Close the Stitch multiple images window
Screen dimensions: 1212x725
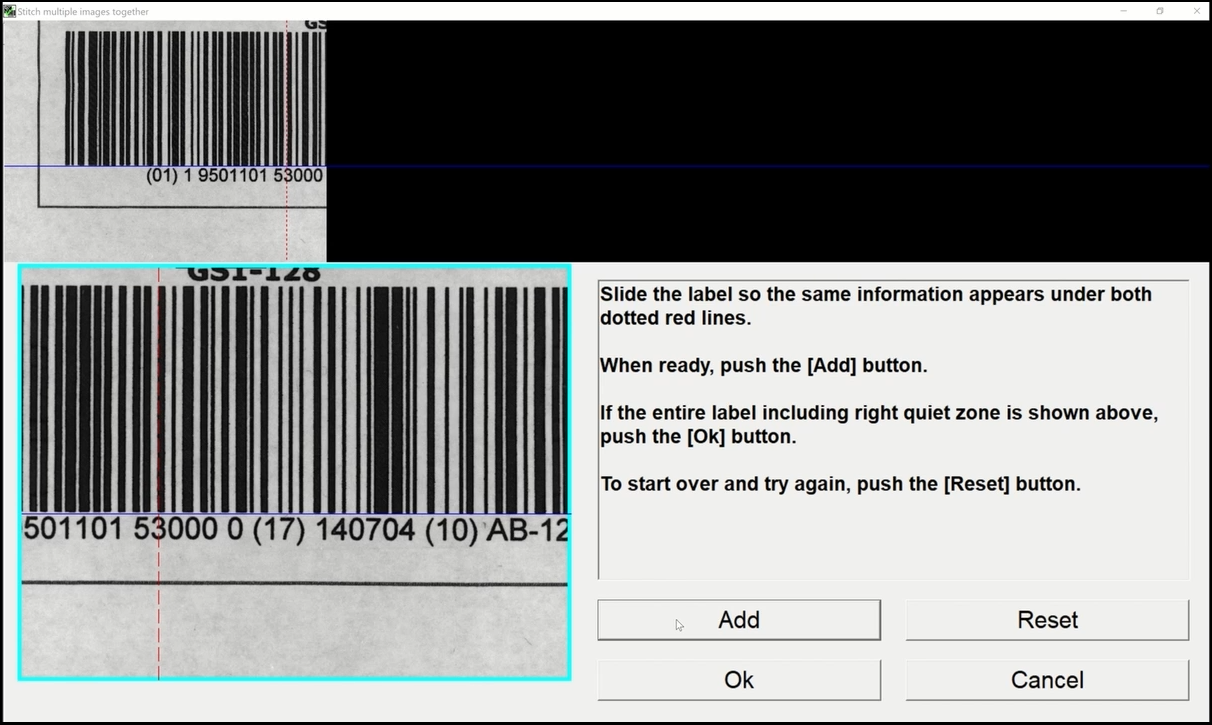[1196, 11]
